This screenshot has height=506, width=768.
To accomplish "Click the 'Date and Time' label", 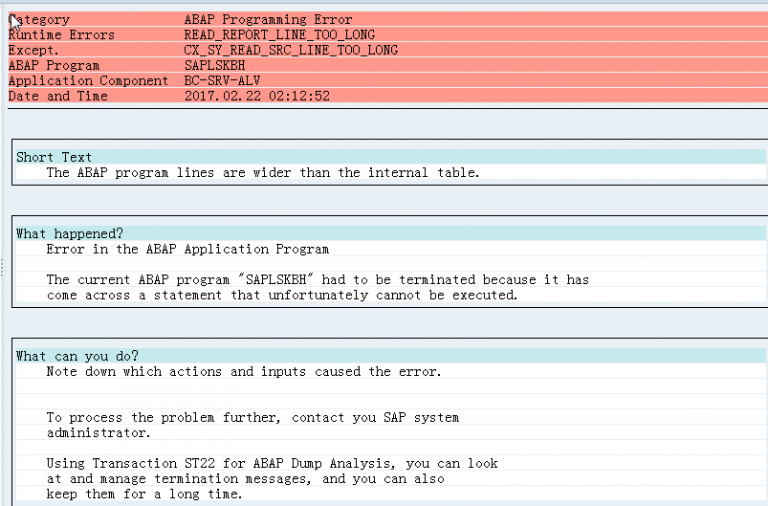I will 58,96.
